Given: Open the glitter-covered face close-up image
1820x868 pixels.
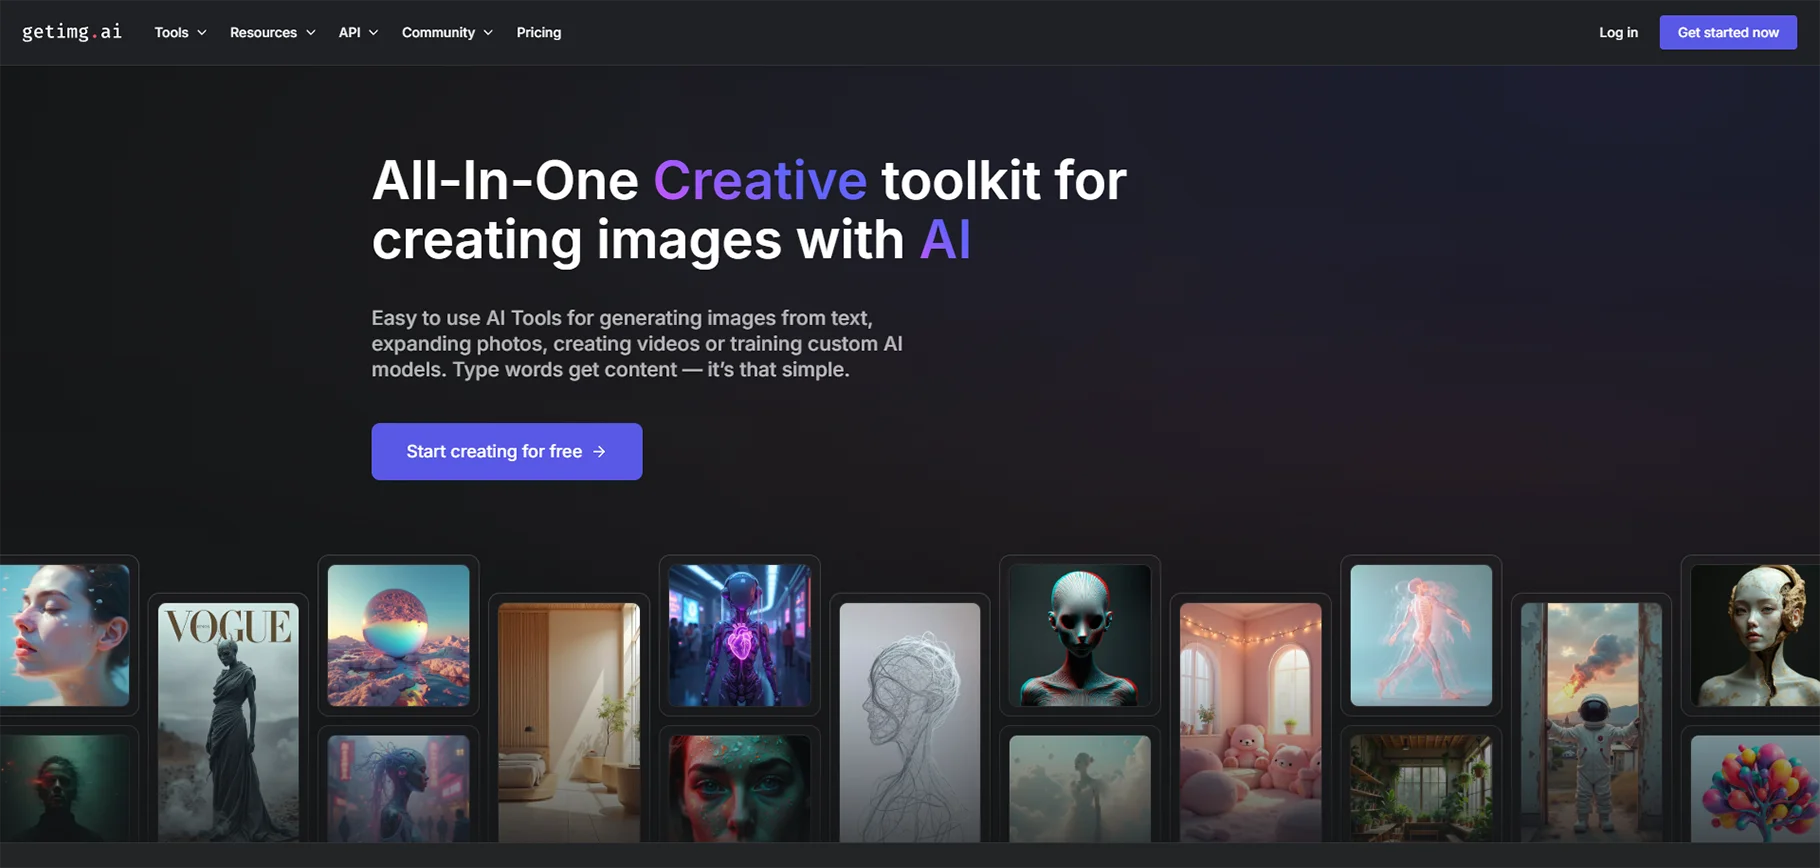Looking at the screenshot, I should [739, 789].
